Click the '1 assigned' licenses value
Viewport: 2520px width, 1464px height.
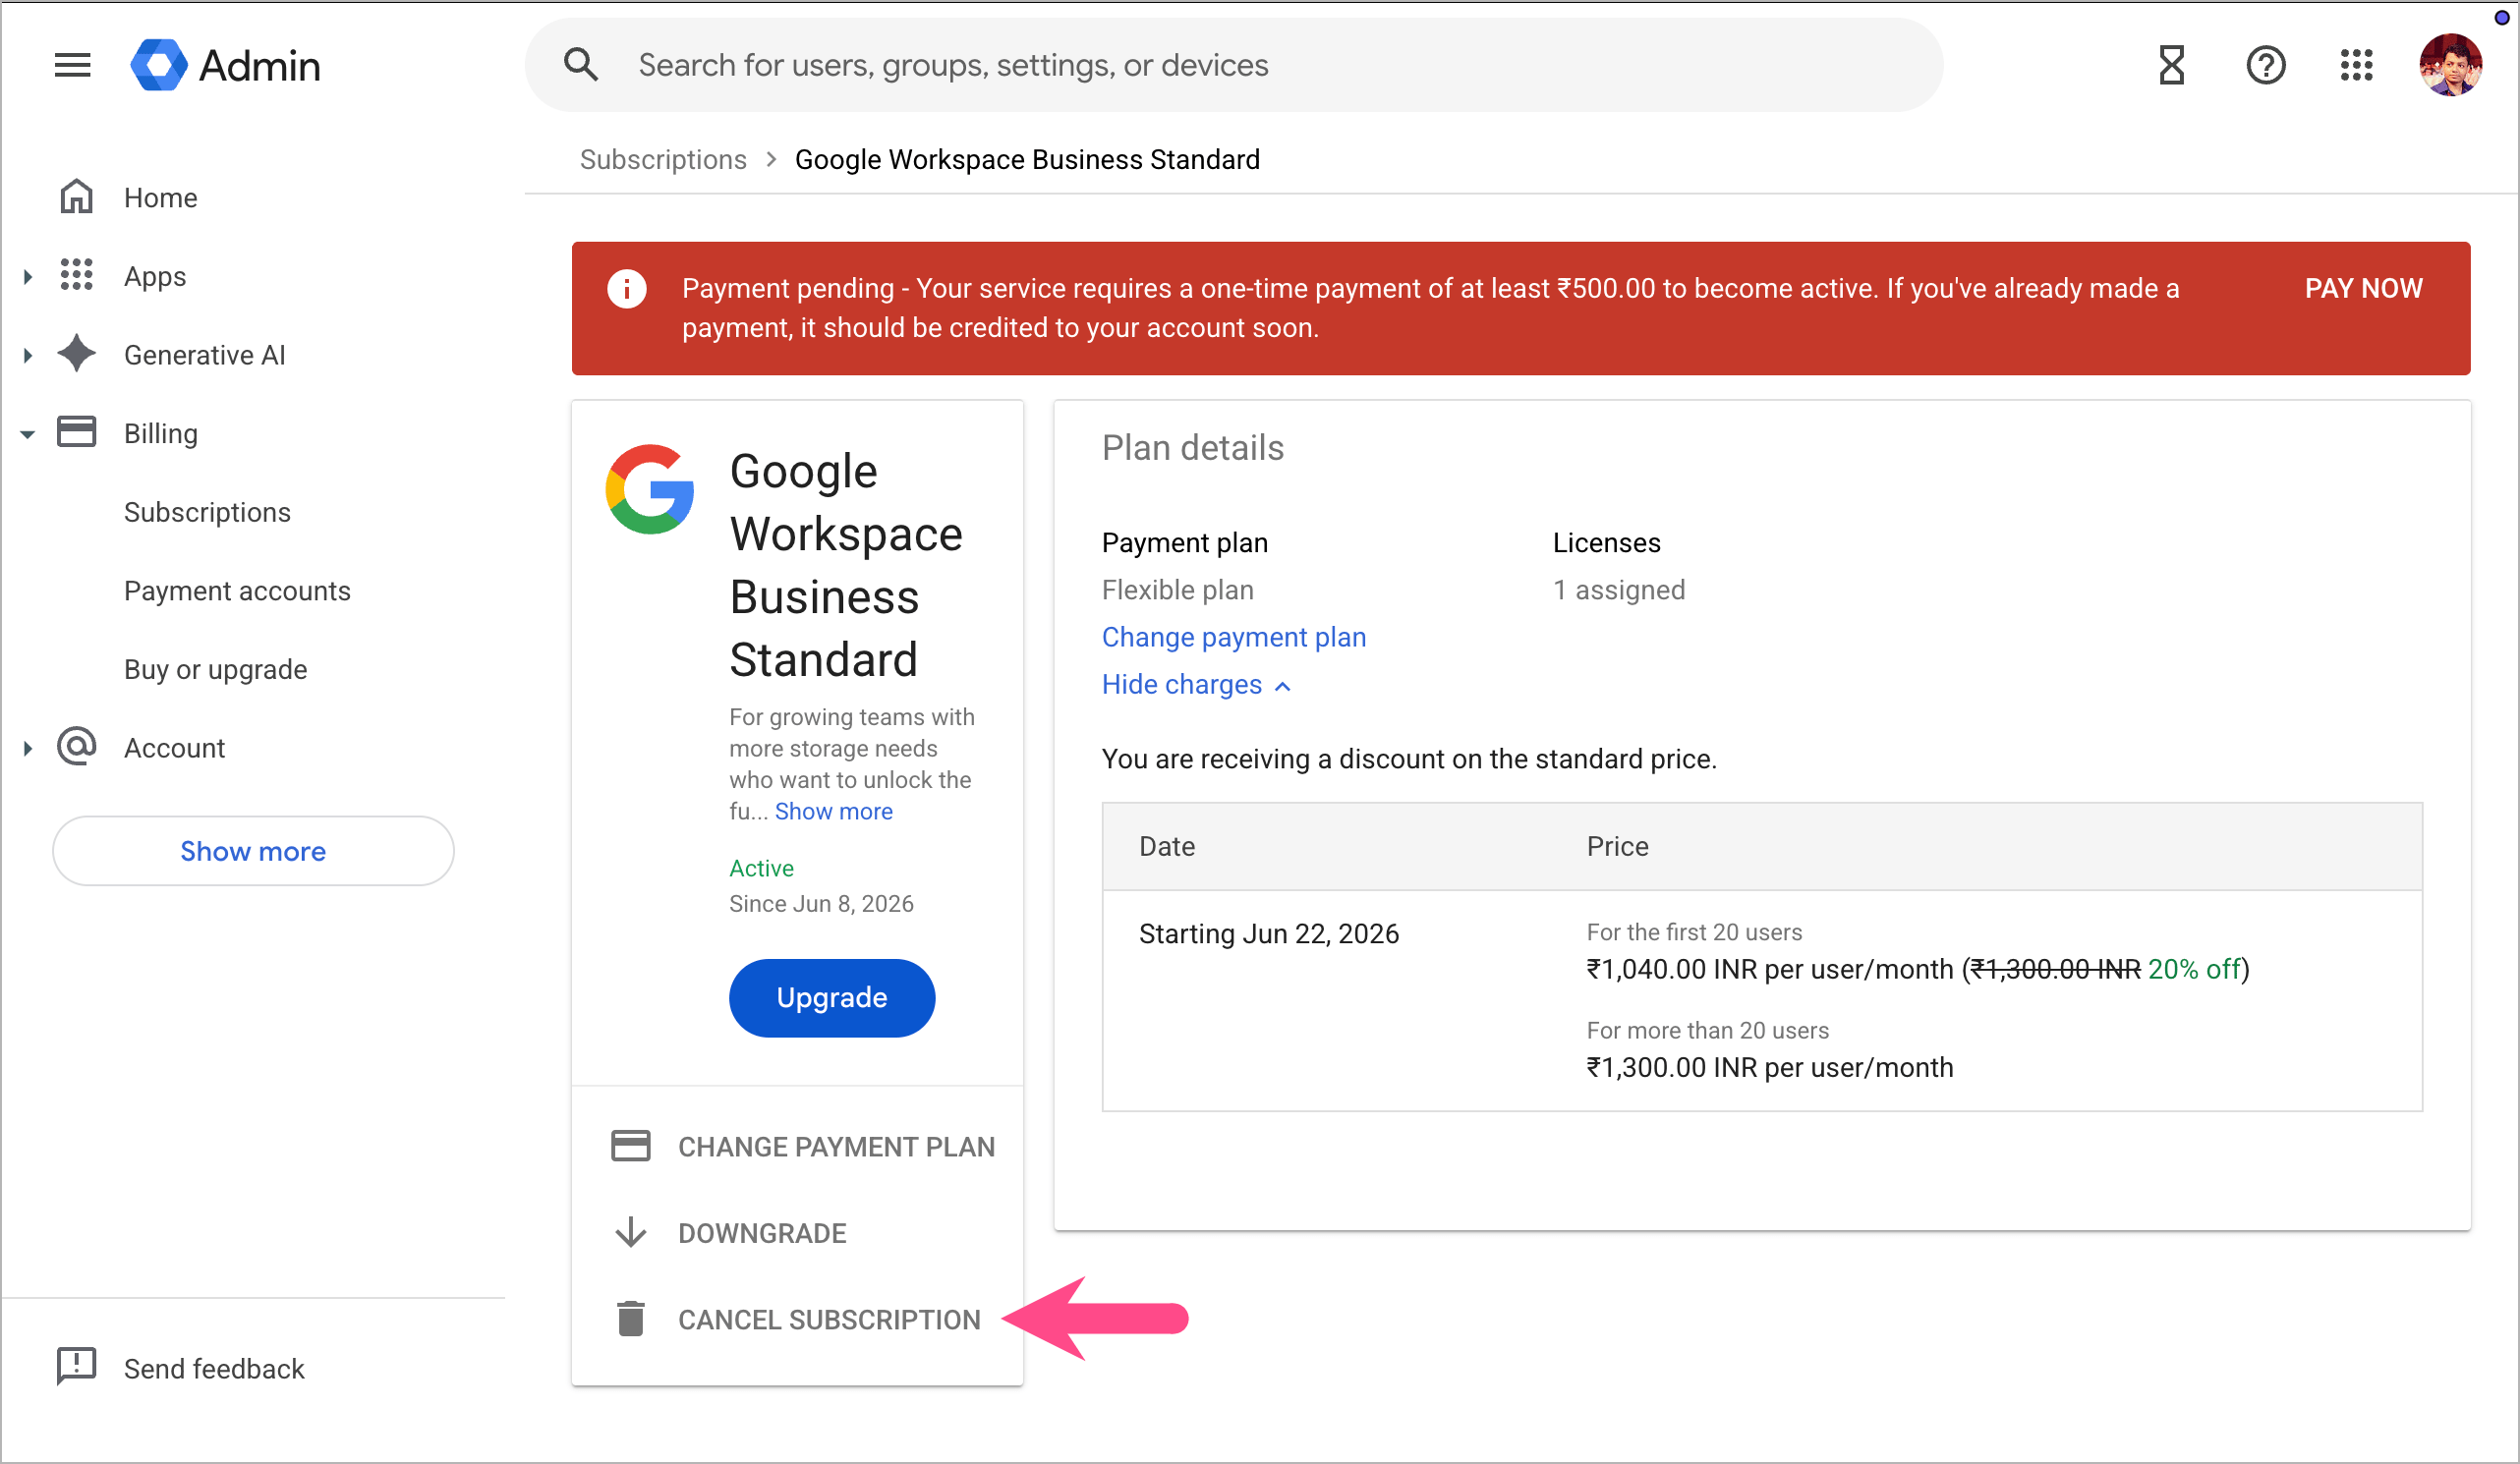tap(1619, 590)
